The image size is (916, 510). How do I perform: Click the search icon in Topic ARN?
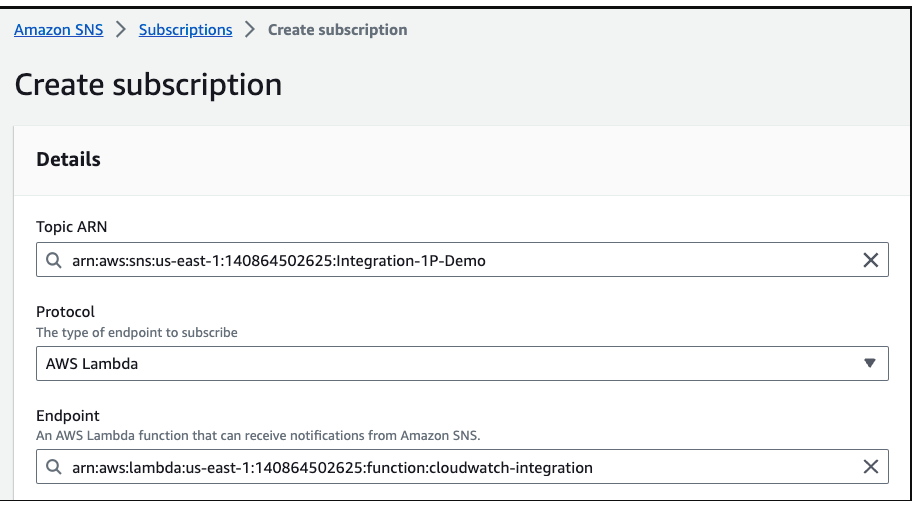(55, 261)
